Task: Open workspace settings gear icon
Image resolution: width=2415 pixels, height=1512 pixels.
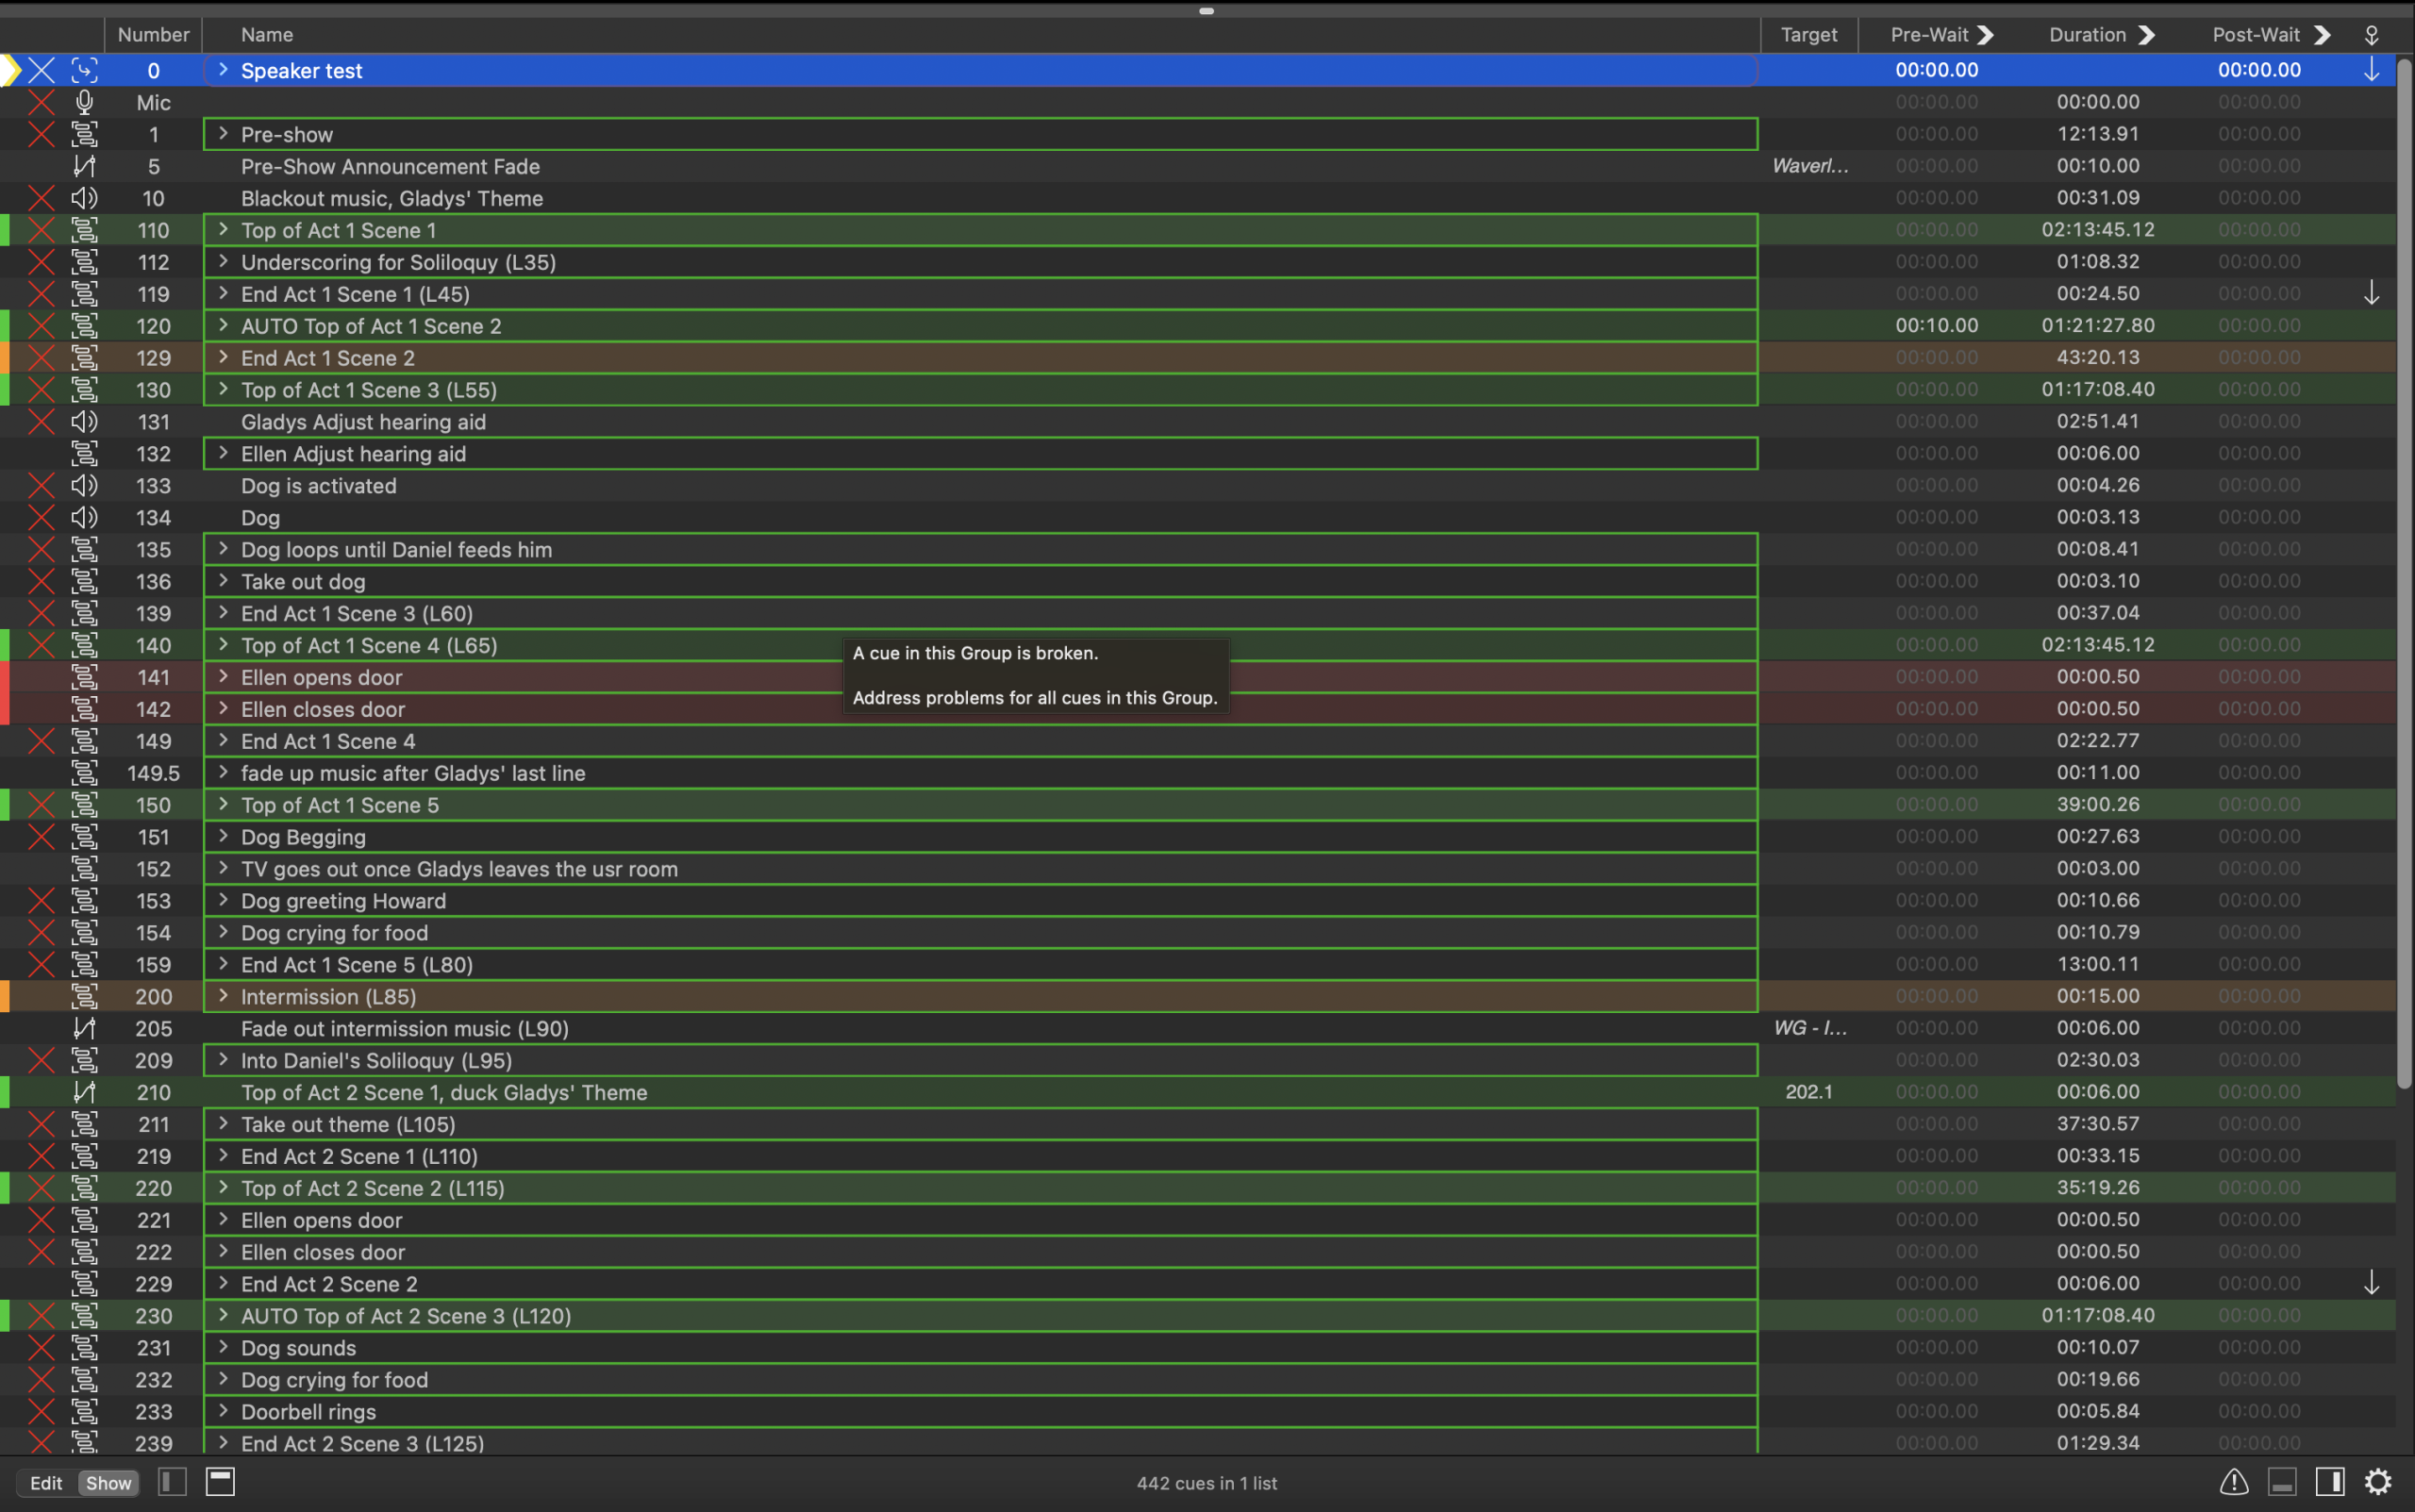Action: coord(2378,1482)
